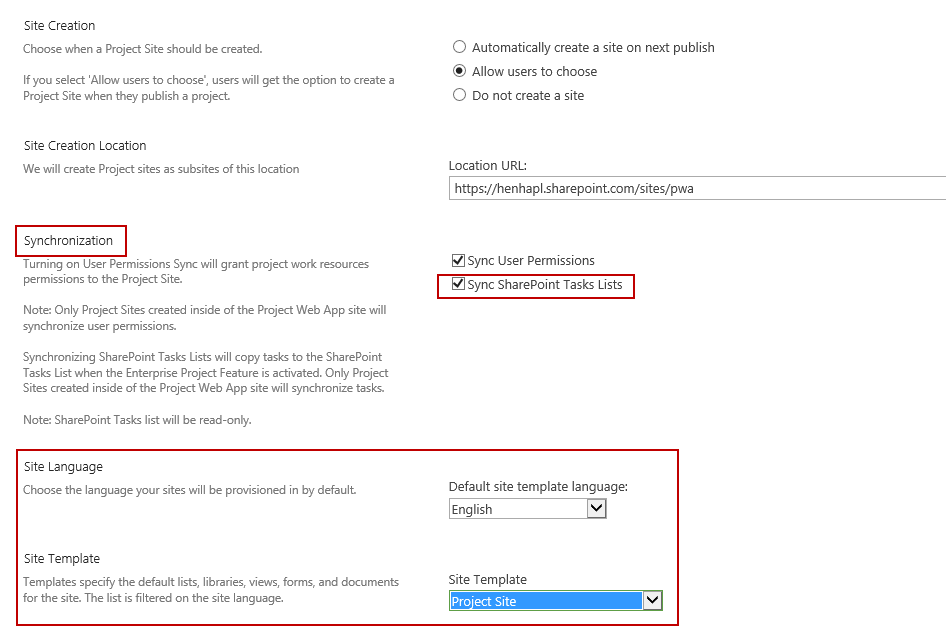Select 'Automatically create a site on next publish'
Viewport: 946px width, 643px height.
click(x=459, y=47)
